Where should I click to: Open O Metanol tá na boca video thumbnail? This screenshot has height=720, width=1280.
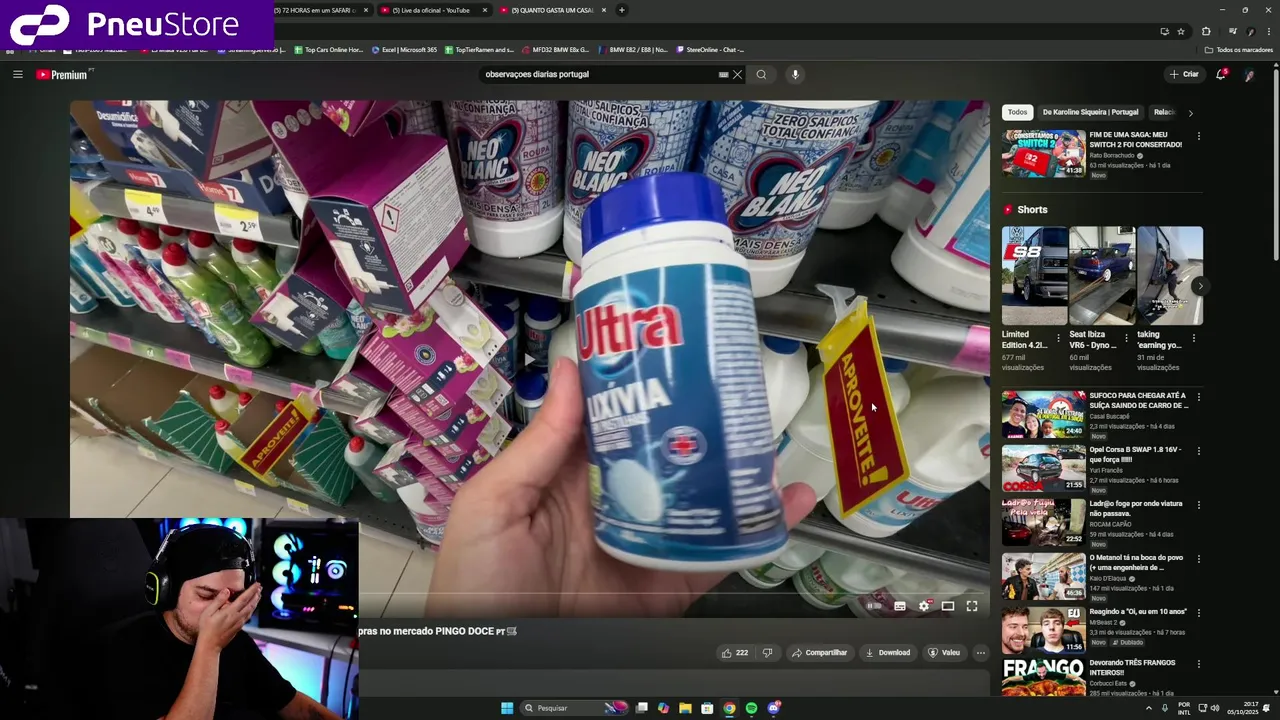click(1043, 576)
